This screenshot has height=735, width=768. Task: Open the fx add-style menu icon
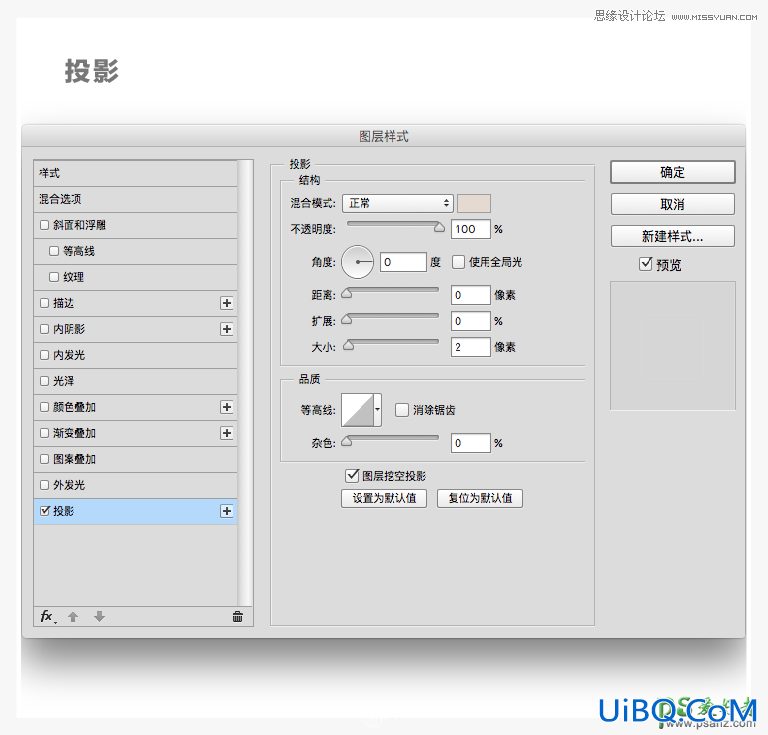(x=48, y=616)
